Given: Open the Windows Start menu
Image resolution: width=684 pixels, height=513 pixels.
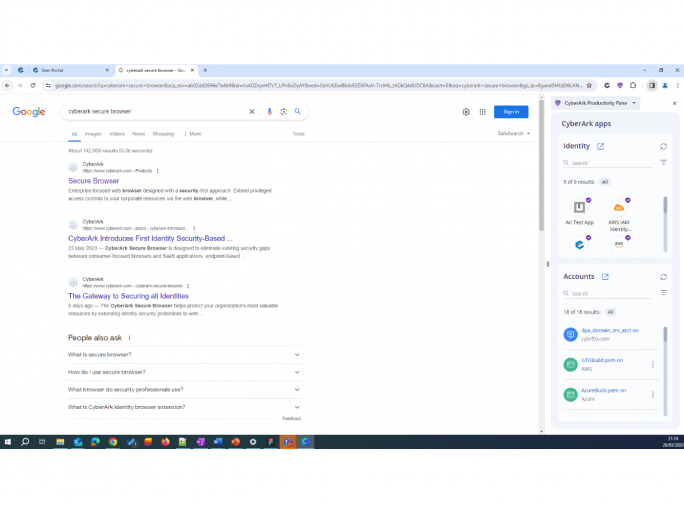Looking at the screenshot, I should [7, 442].
